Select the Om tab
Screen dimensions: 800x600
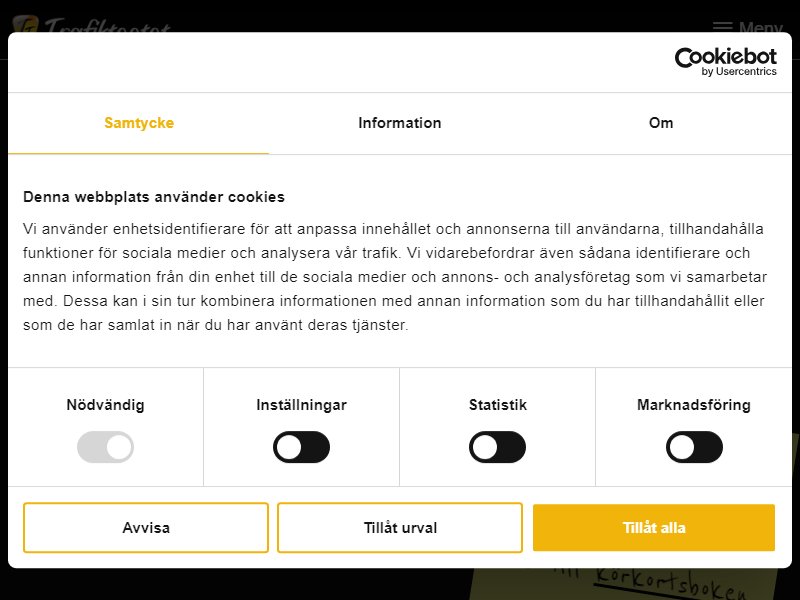tap(661, 123)
